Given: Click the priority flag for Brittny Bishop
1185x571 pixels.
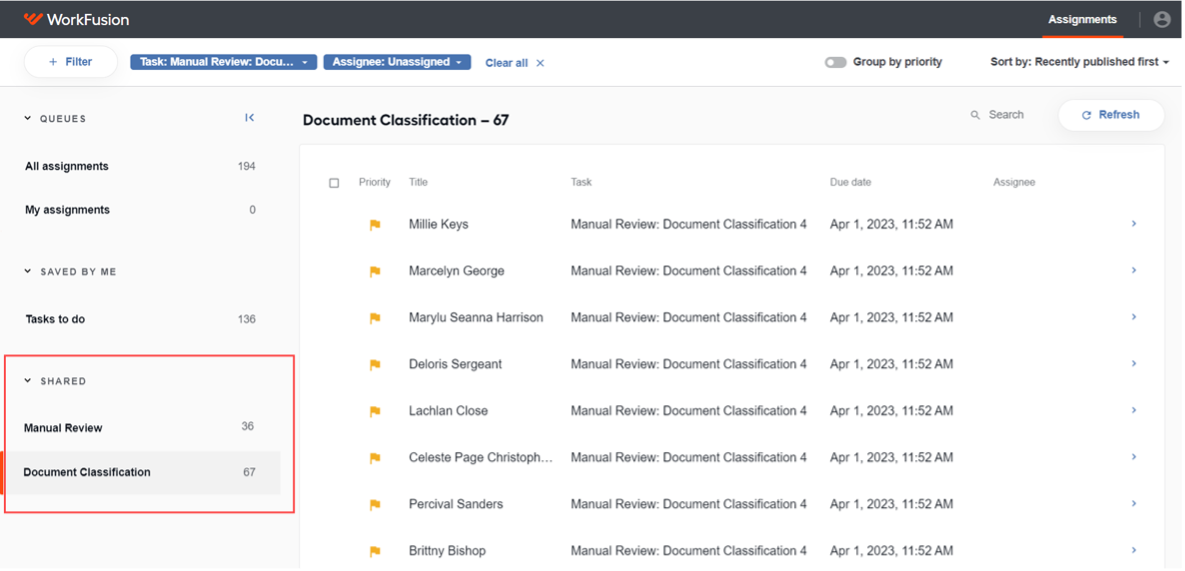Looking at the screenshot, I should point(374,551).
